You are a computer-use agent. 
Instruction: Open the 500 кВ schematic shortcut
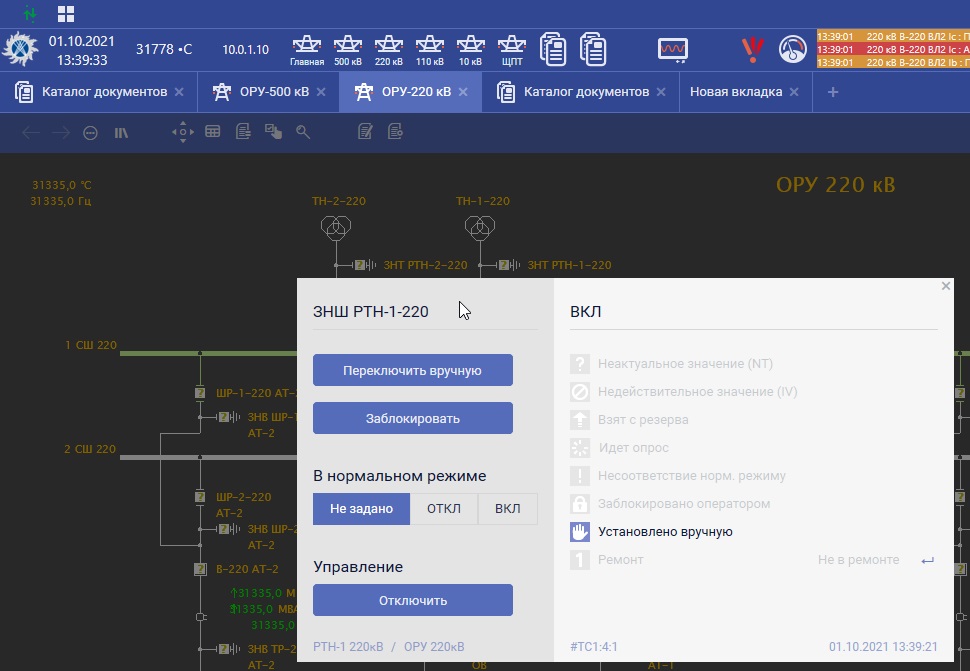(348, 48)
